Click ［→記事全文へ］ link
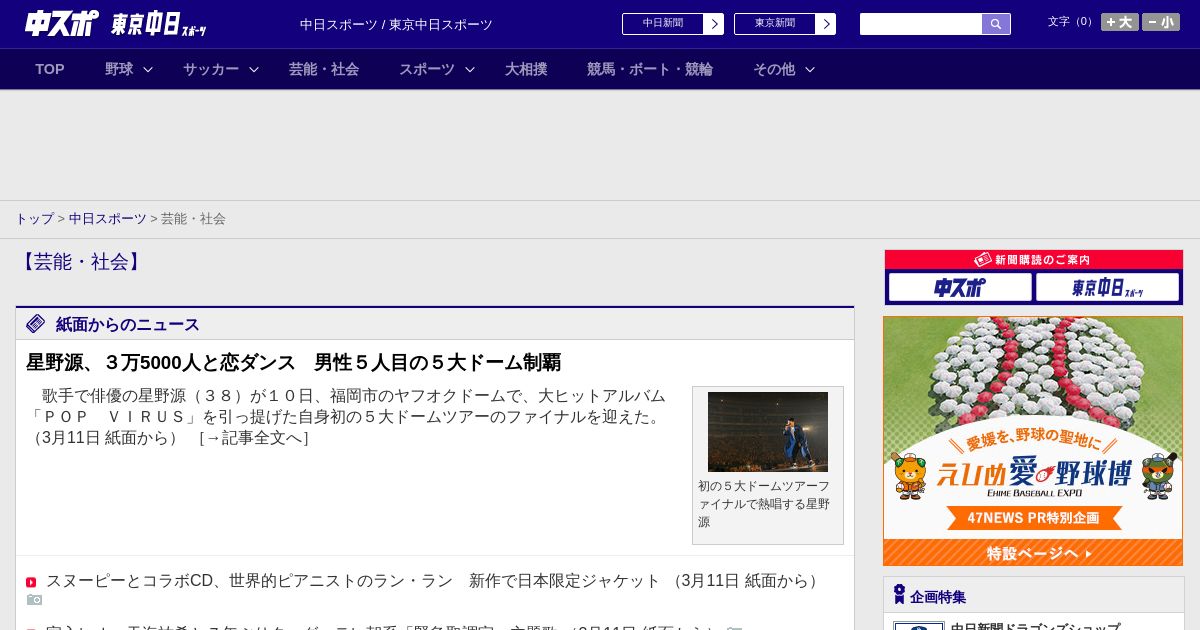 pyautogui.click(x=254, y=438)
